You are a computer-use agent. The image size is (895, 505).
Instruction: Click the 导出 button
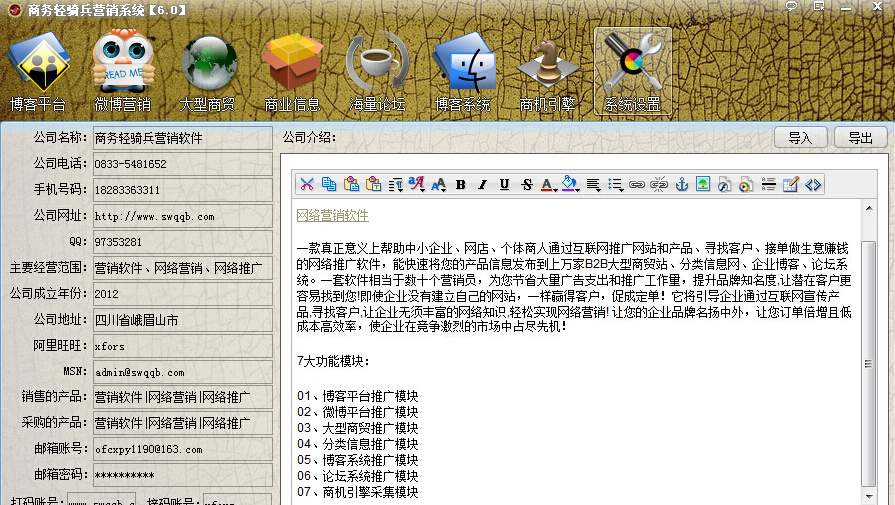coord(861,138)
